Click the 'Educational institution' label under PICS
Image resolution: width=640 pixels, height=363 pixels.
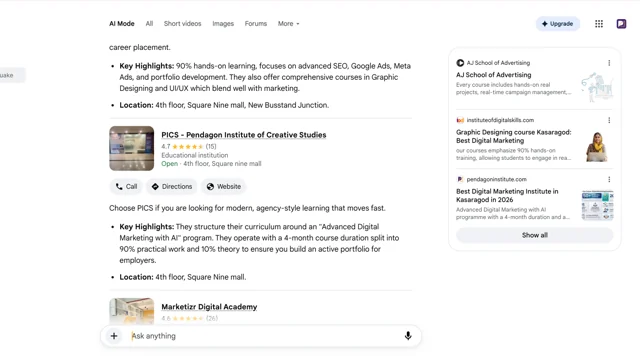[x=195, y=155]
